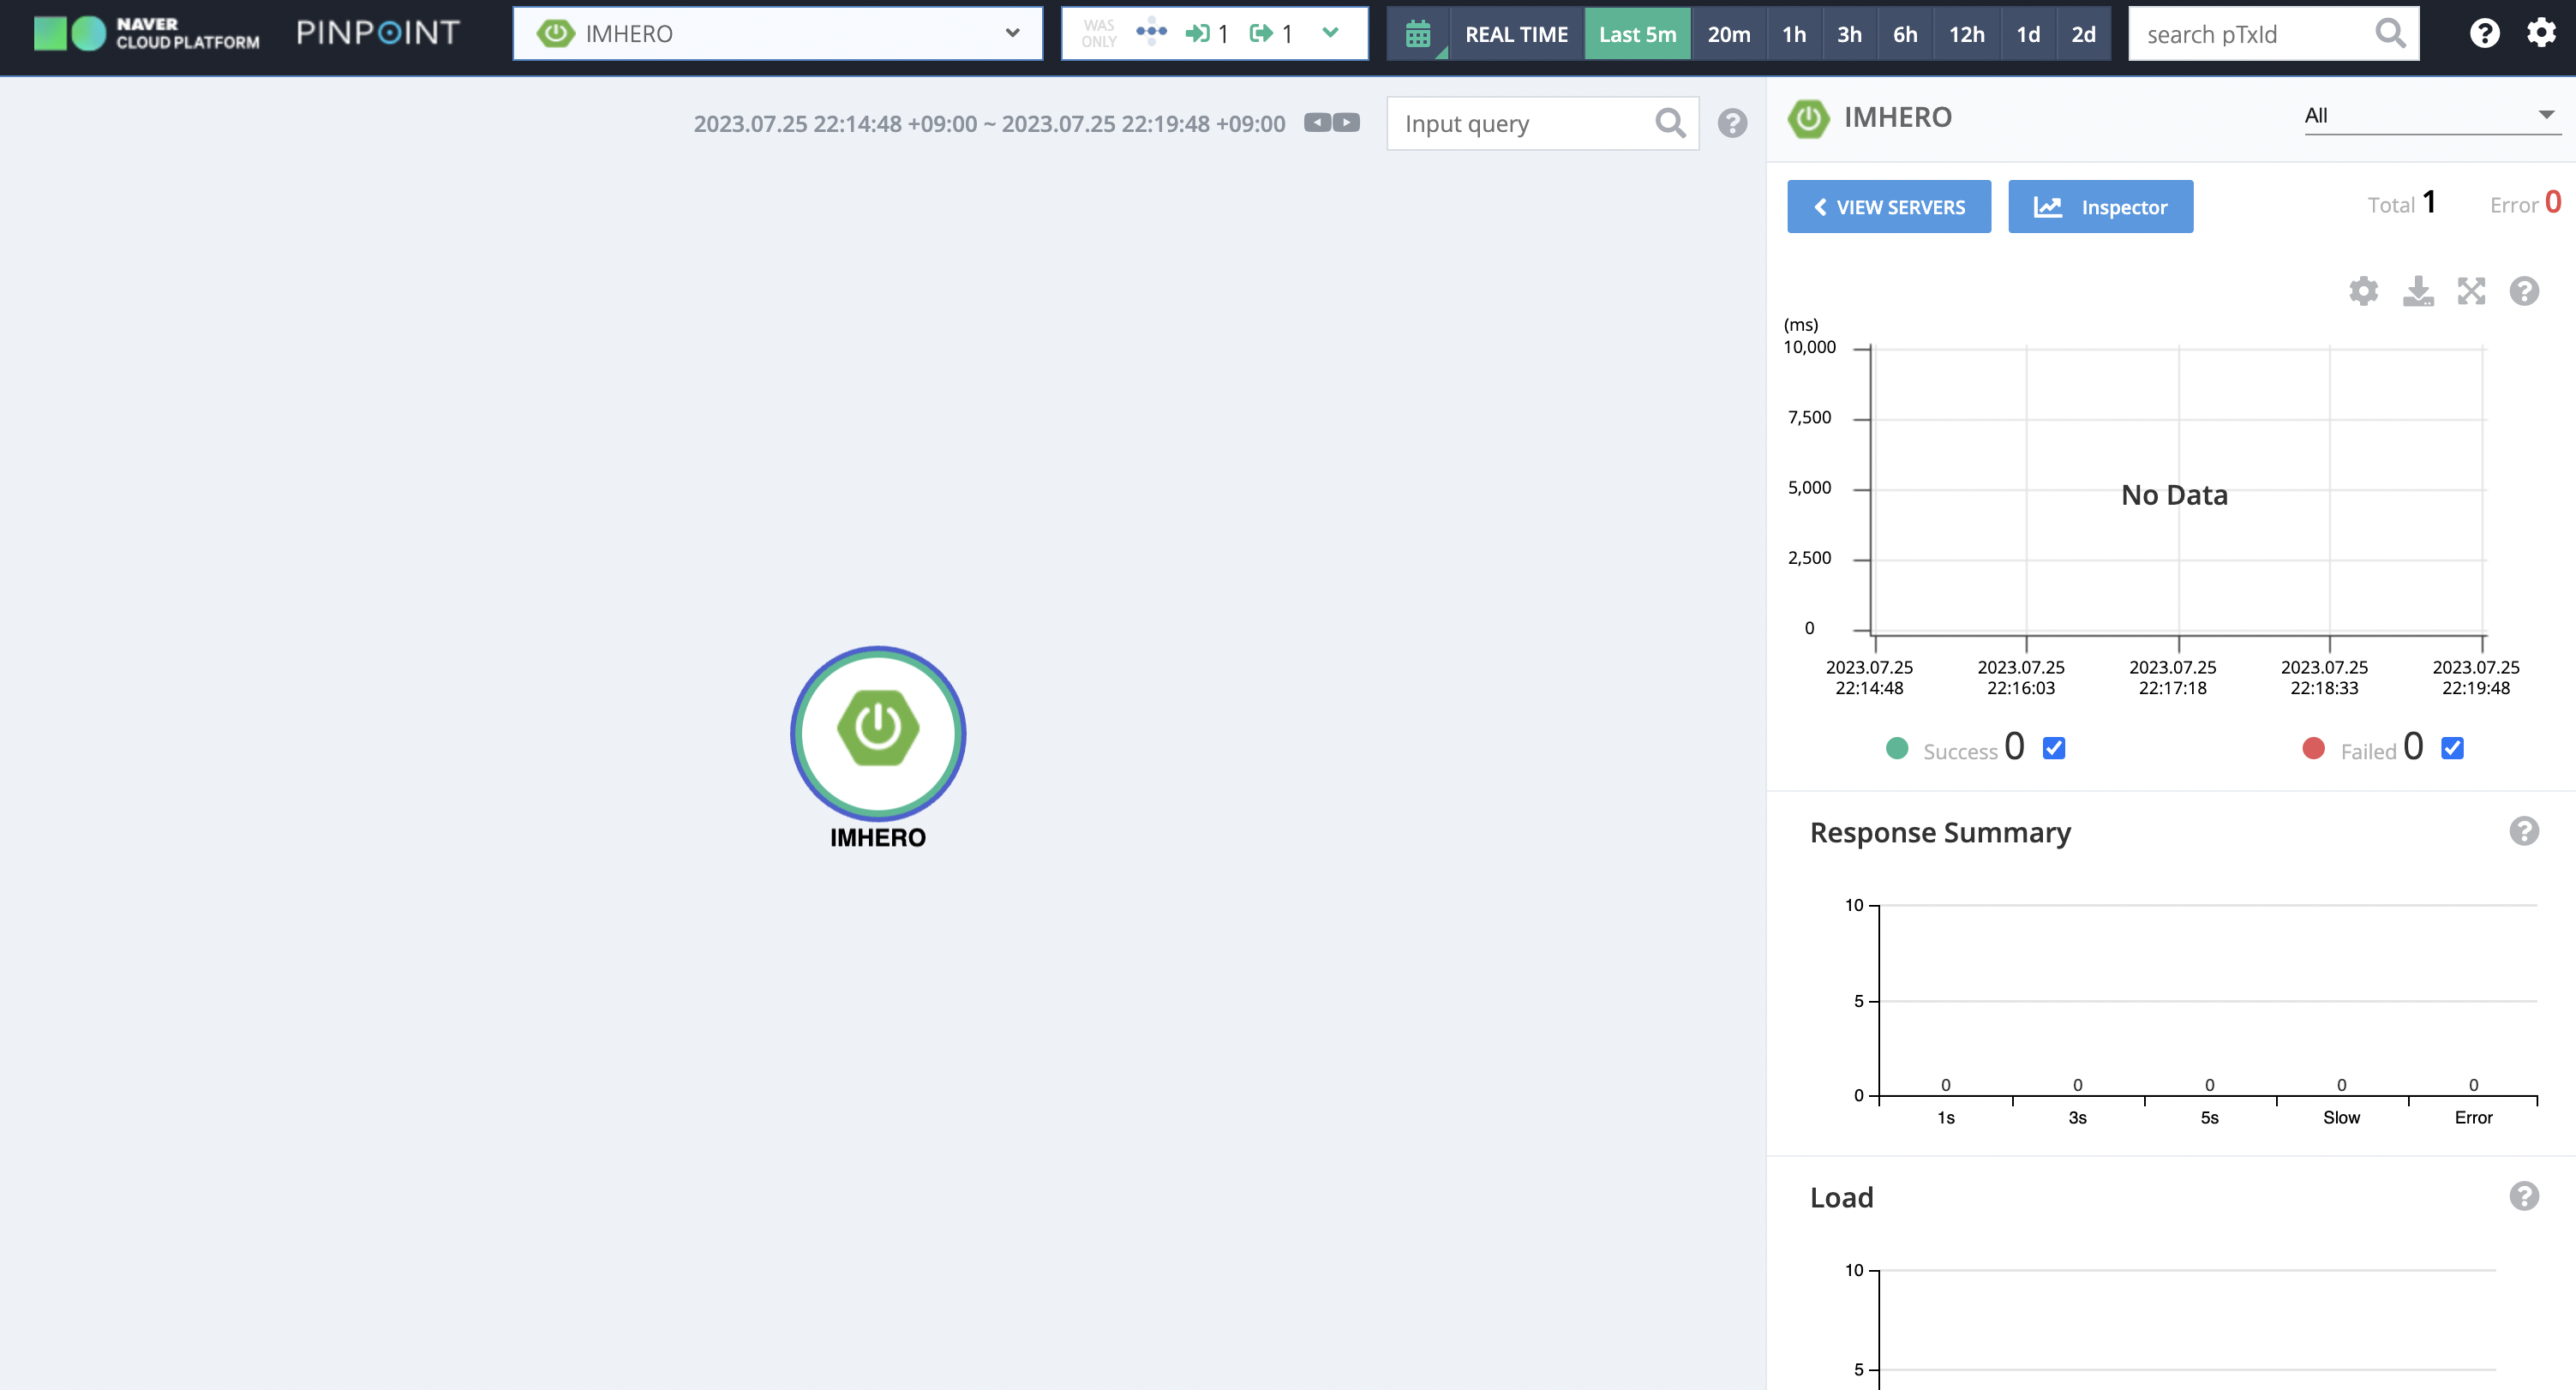
Task: Uncheck the Success checkbox
Action: click(x=2054, y=748)
